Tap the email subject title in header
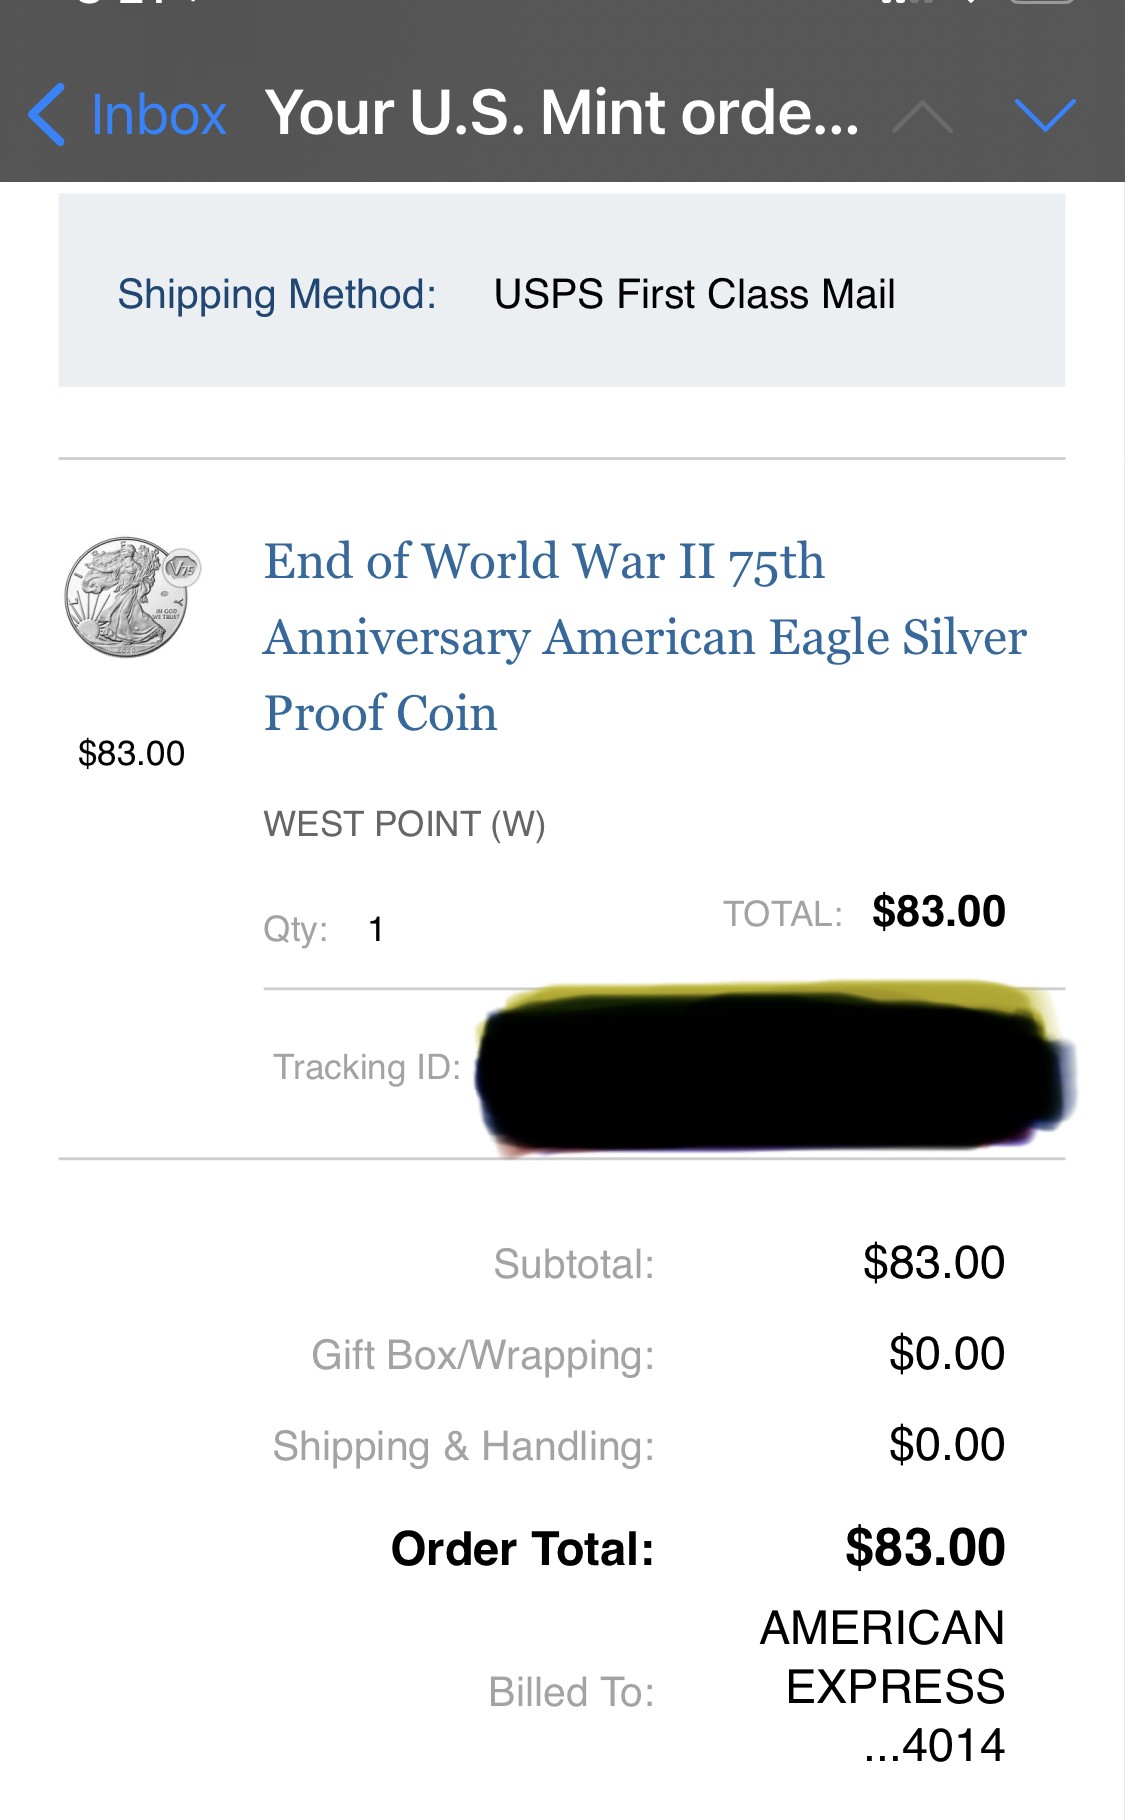 pyautogui.click(x=562, y=113)
